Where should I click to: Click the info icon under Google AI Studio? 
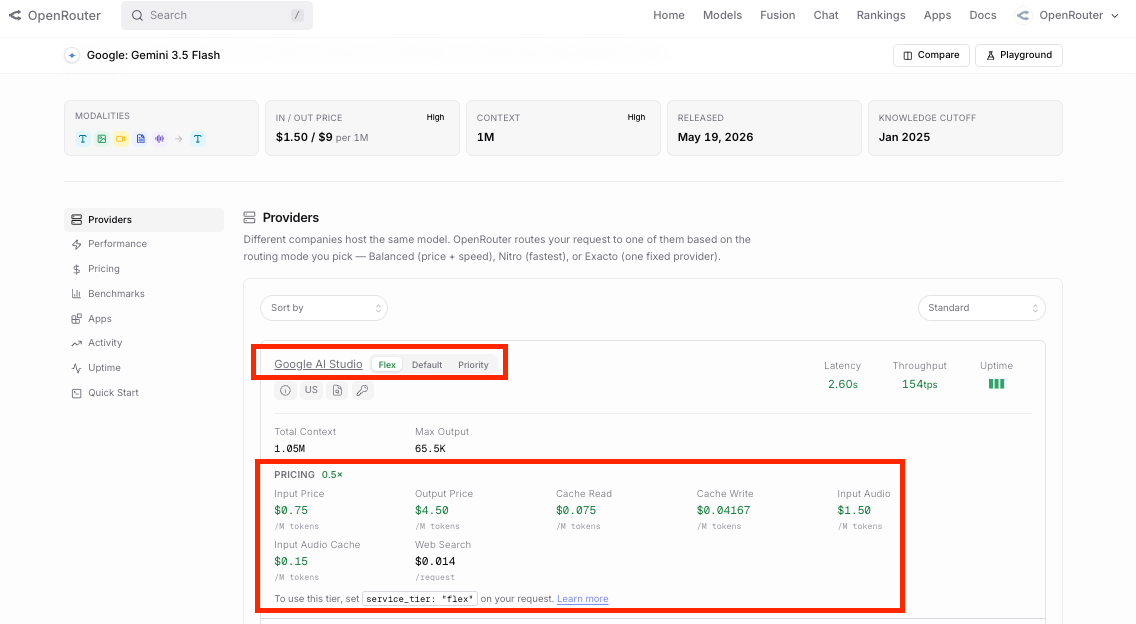coord(285,391)
